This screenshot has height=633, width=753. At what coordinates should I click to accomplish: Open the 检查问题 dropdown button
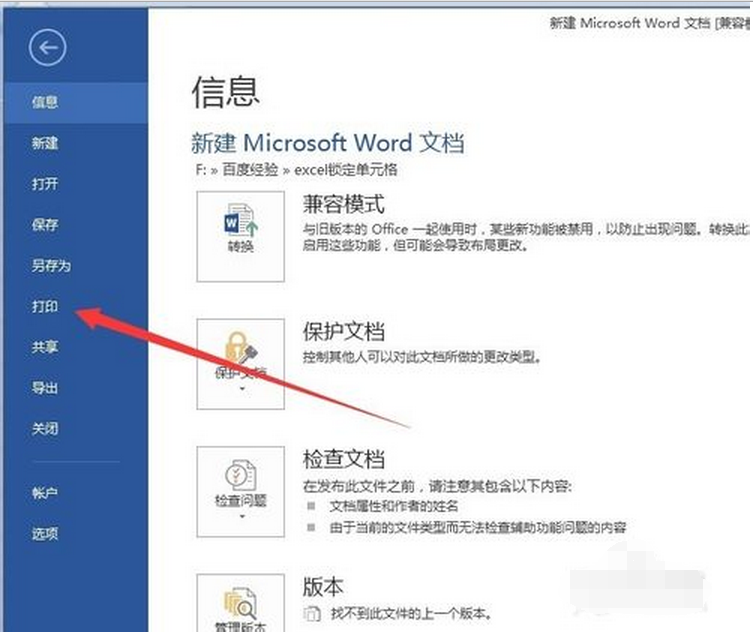click(x=241, y=492)
